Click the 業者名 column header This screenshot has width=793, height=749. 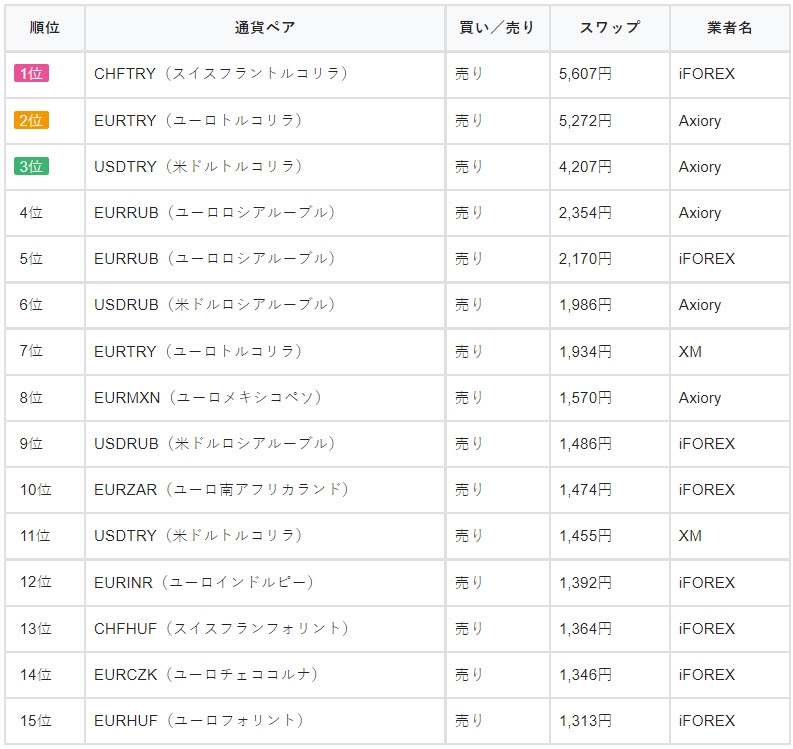(x=729, y=28)
